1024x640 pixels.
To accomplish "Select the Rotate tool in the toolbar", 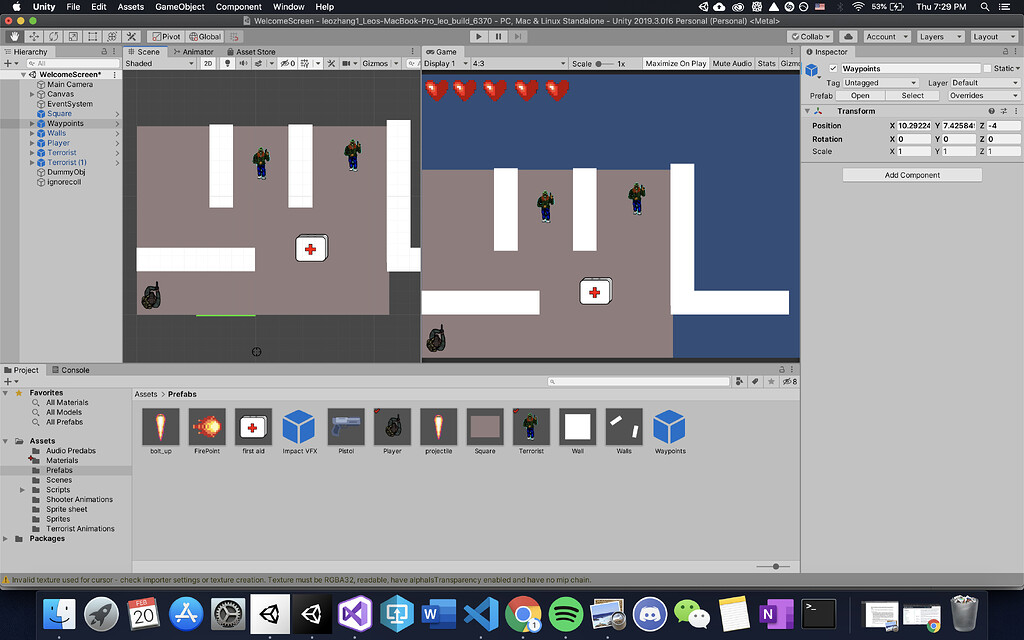I will 52,36.
